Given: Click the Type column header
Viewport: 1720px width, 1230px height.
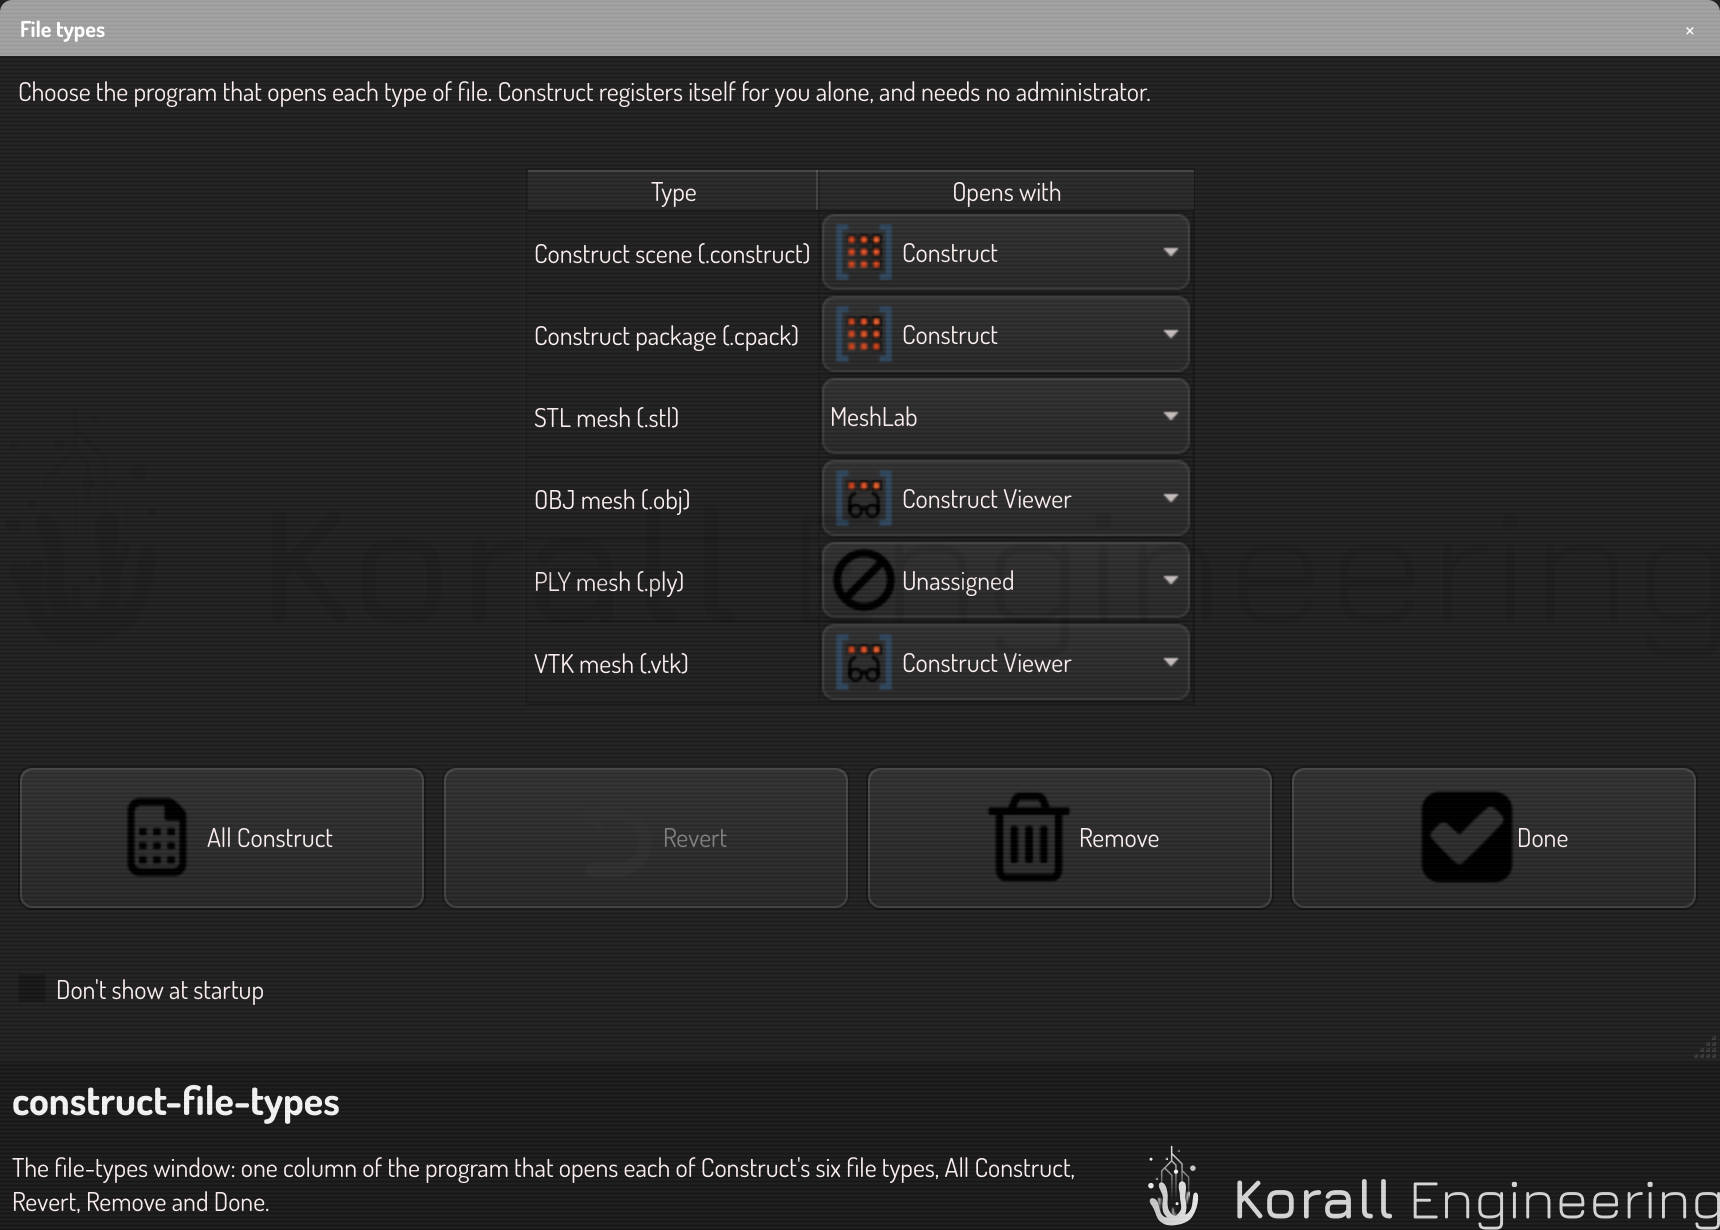Looking at the screenshot, I should 673,192.
